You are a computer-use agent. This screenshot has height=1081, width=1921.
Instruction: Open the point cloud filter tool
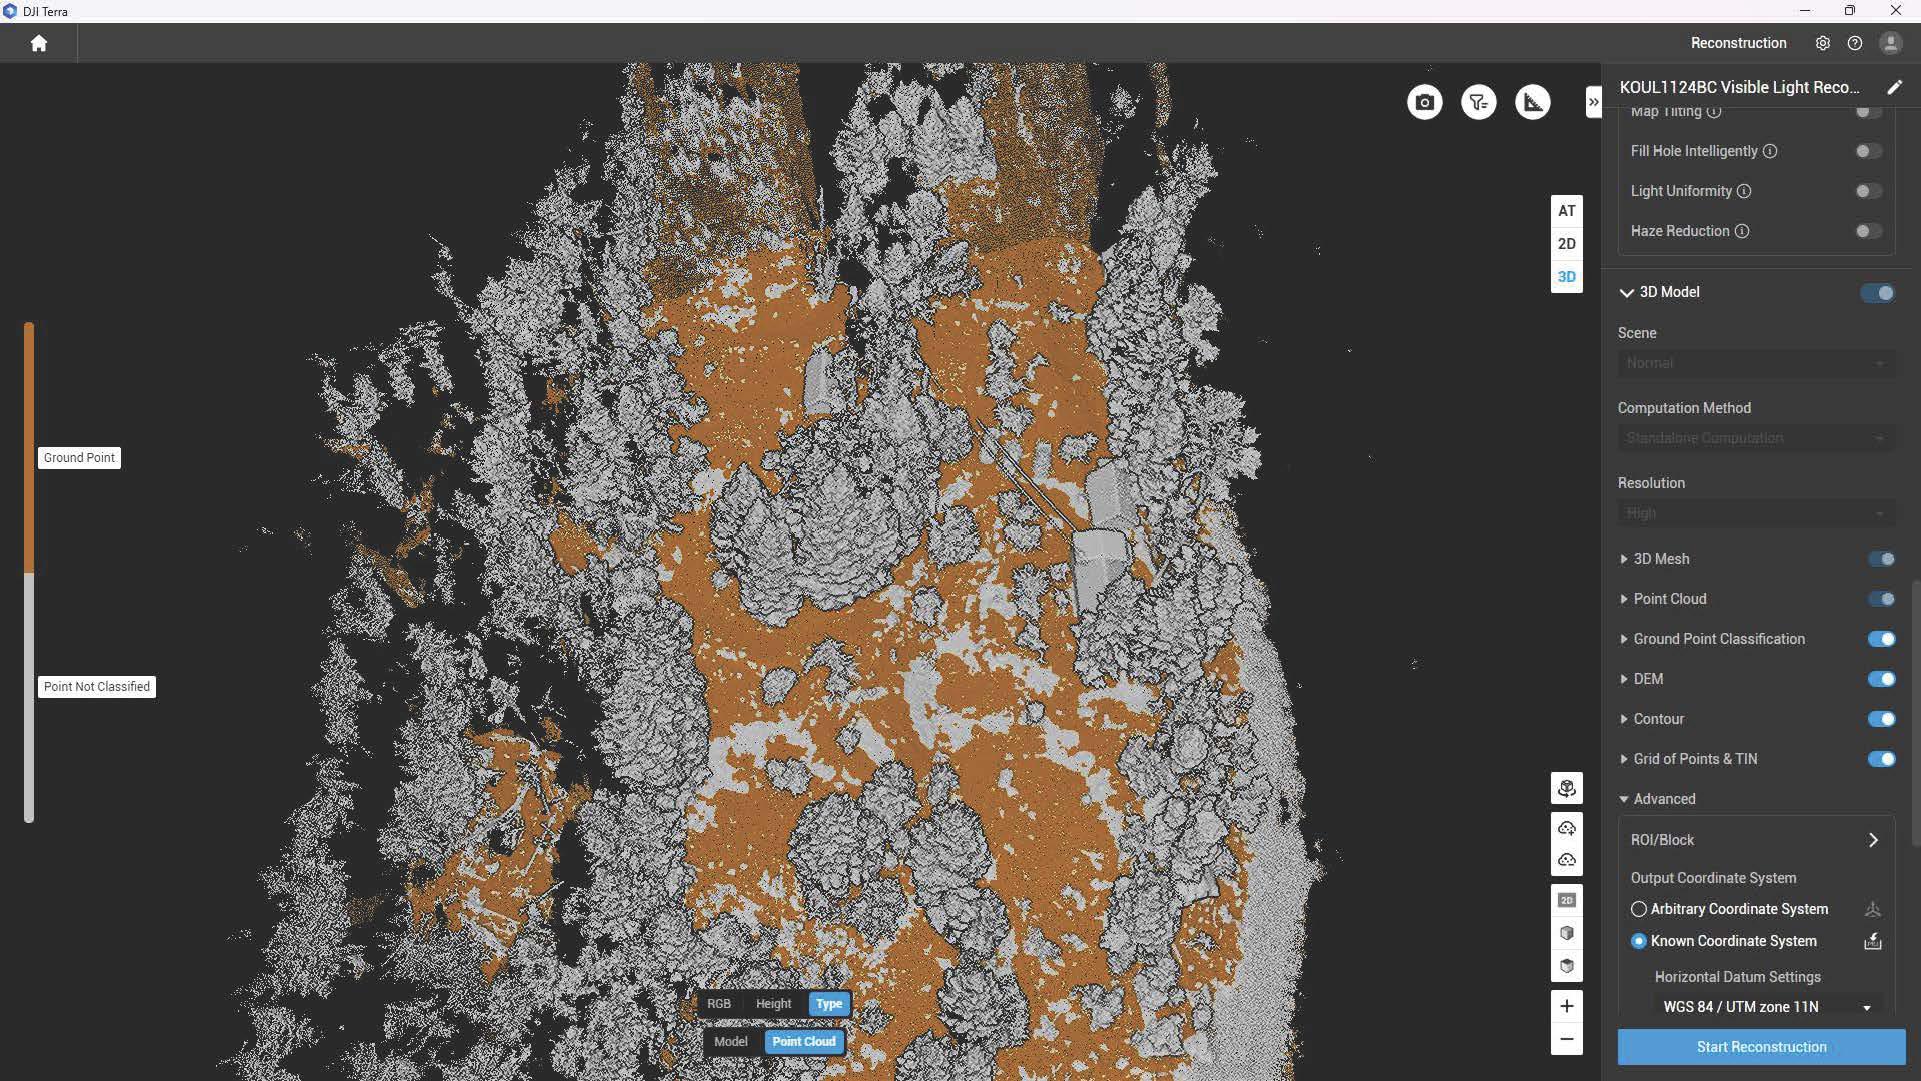pyautogui.click(x=1478, y=102)
